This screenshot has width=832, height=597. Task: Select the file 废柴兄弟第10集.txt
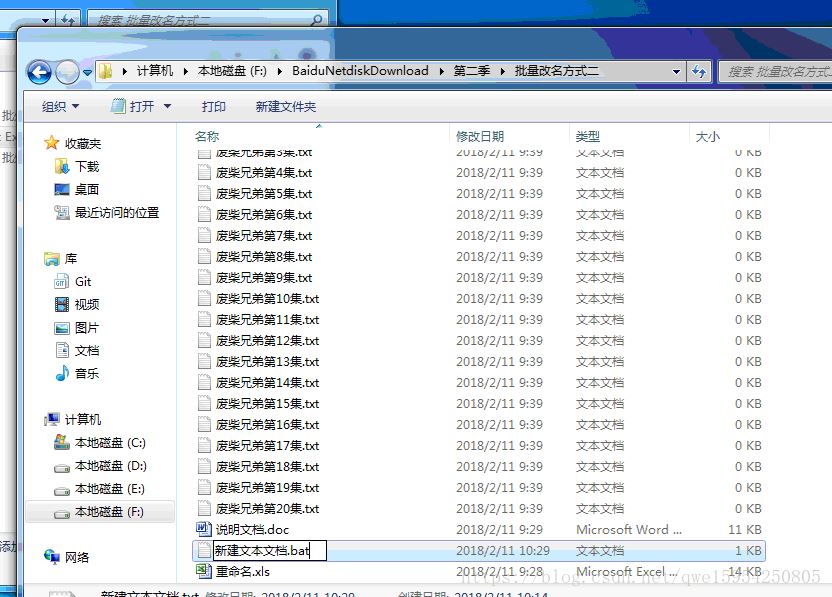point(267,299)
